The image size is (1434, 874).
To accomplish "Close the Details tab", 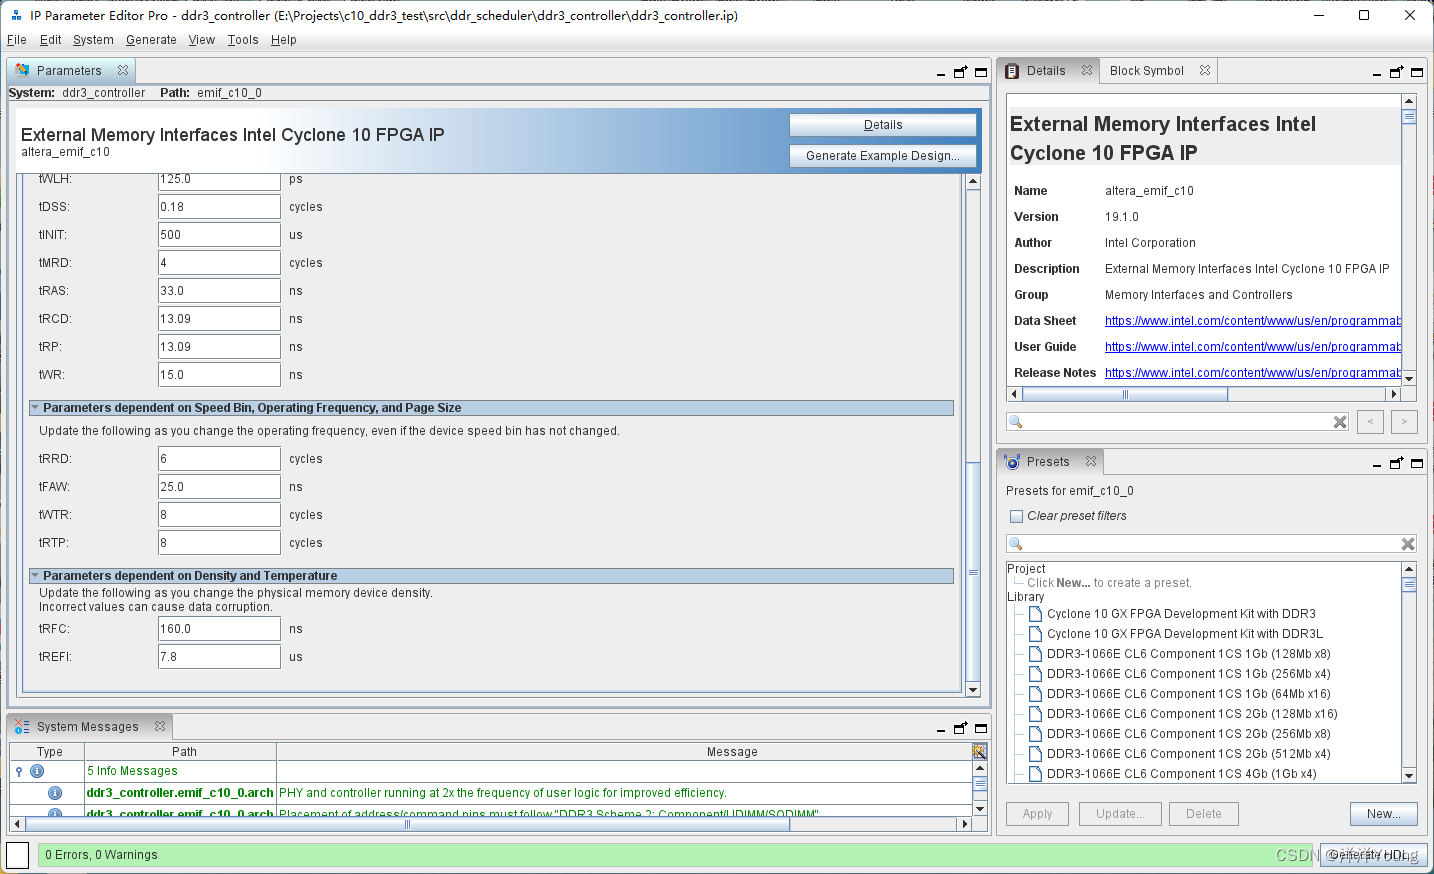I will coord(1087,70).
